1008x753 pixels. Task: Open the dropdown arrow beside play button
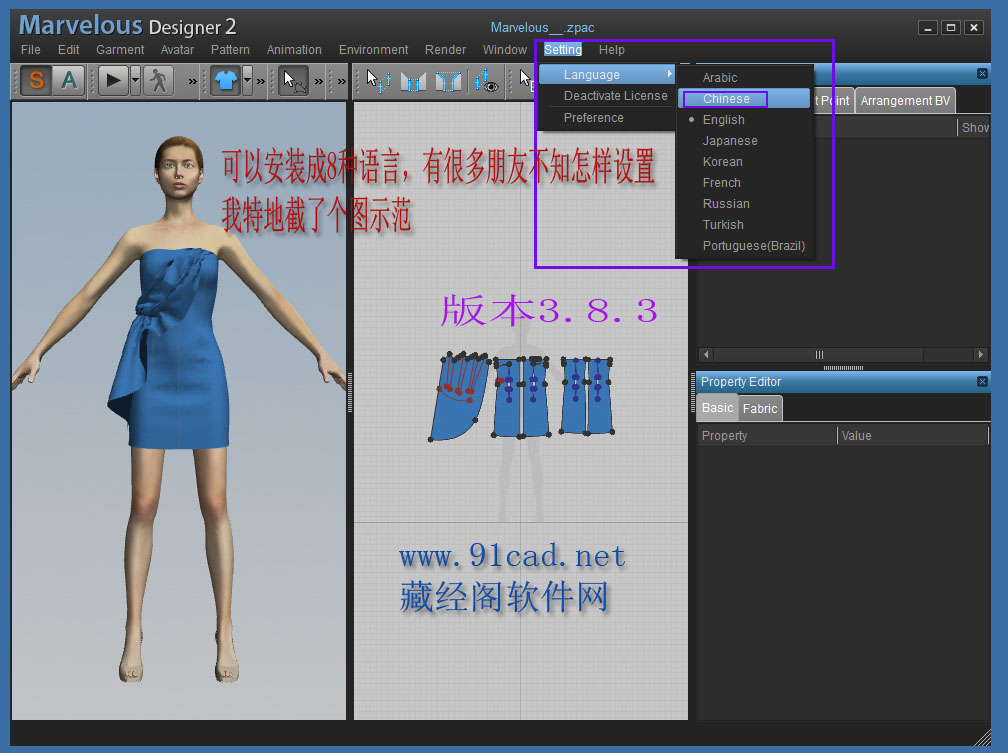[136, 80]
